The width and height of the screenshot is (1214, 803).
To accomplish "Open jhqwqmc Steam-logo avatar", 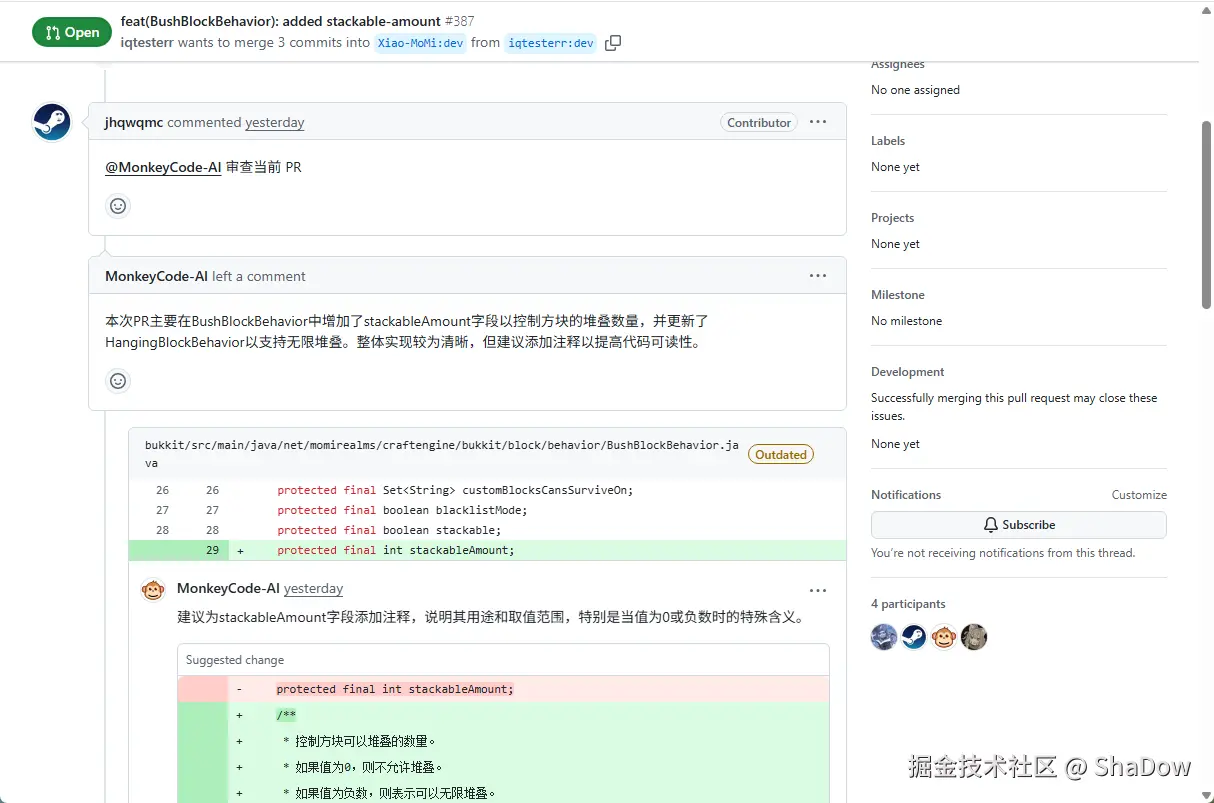I will [52, 122].
